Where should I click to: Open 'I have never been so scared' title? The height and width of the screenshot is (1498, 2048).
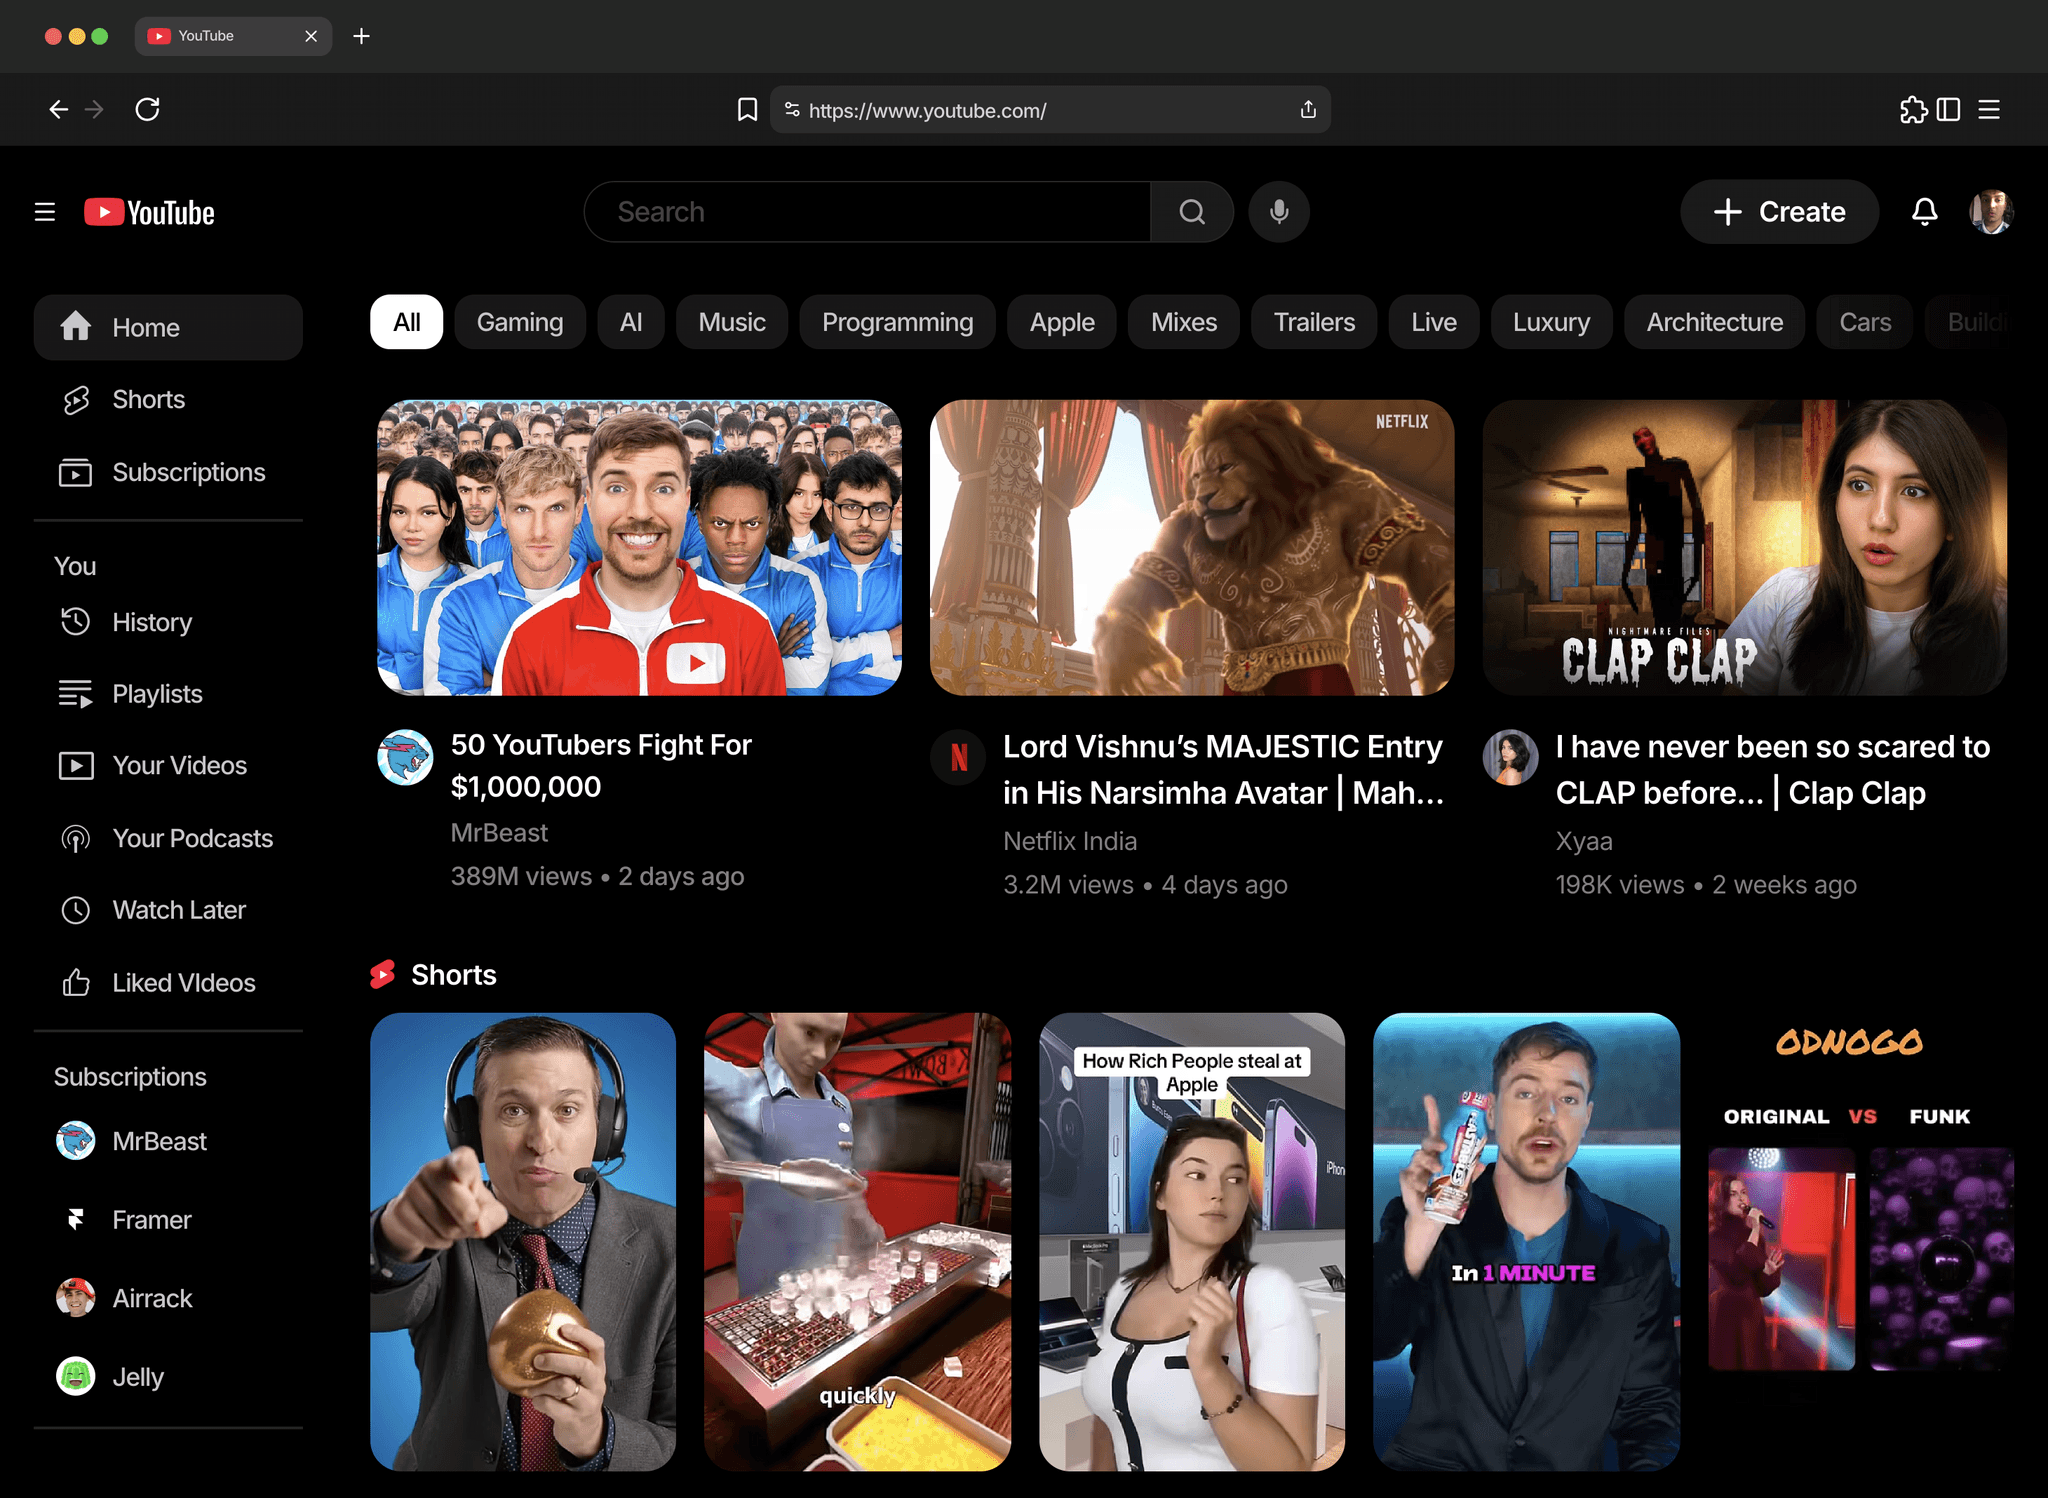point(1772,770)
